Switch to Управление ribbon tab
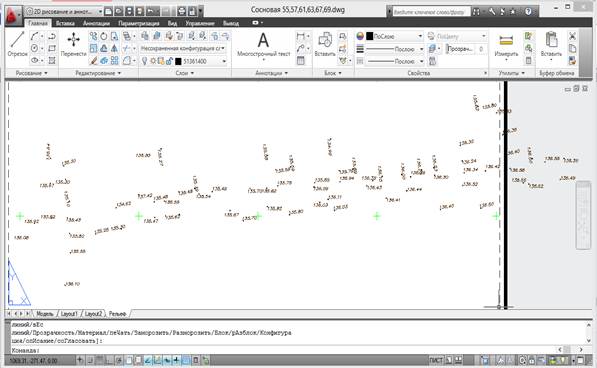Image resolution: width=597 pixels, height=368 pixels. click(x=200, y=23)
